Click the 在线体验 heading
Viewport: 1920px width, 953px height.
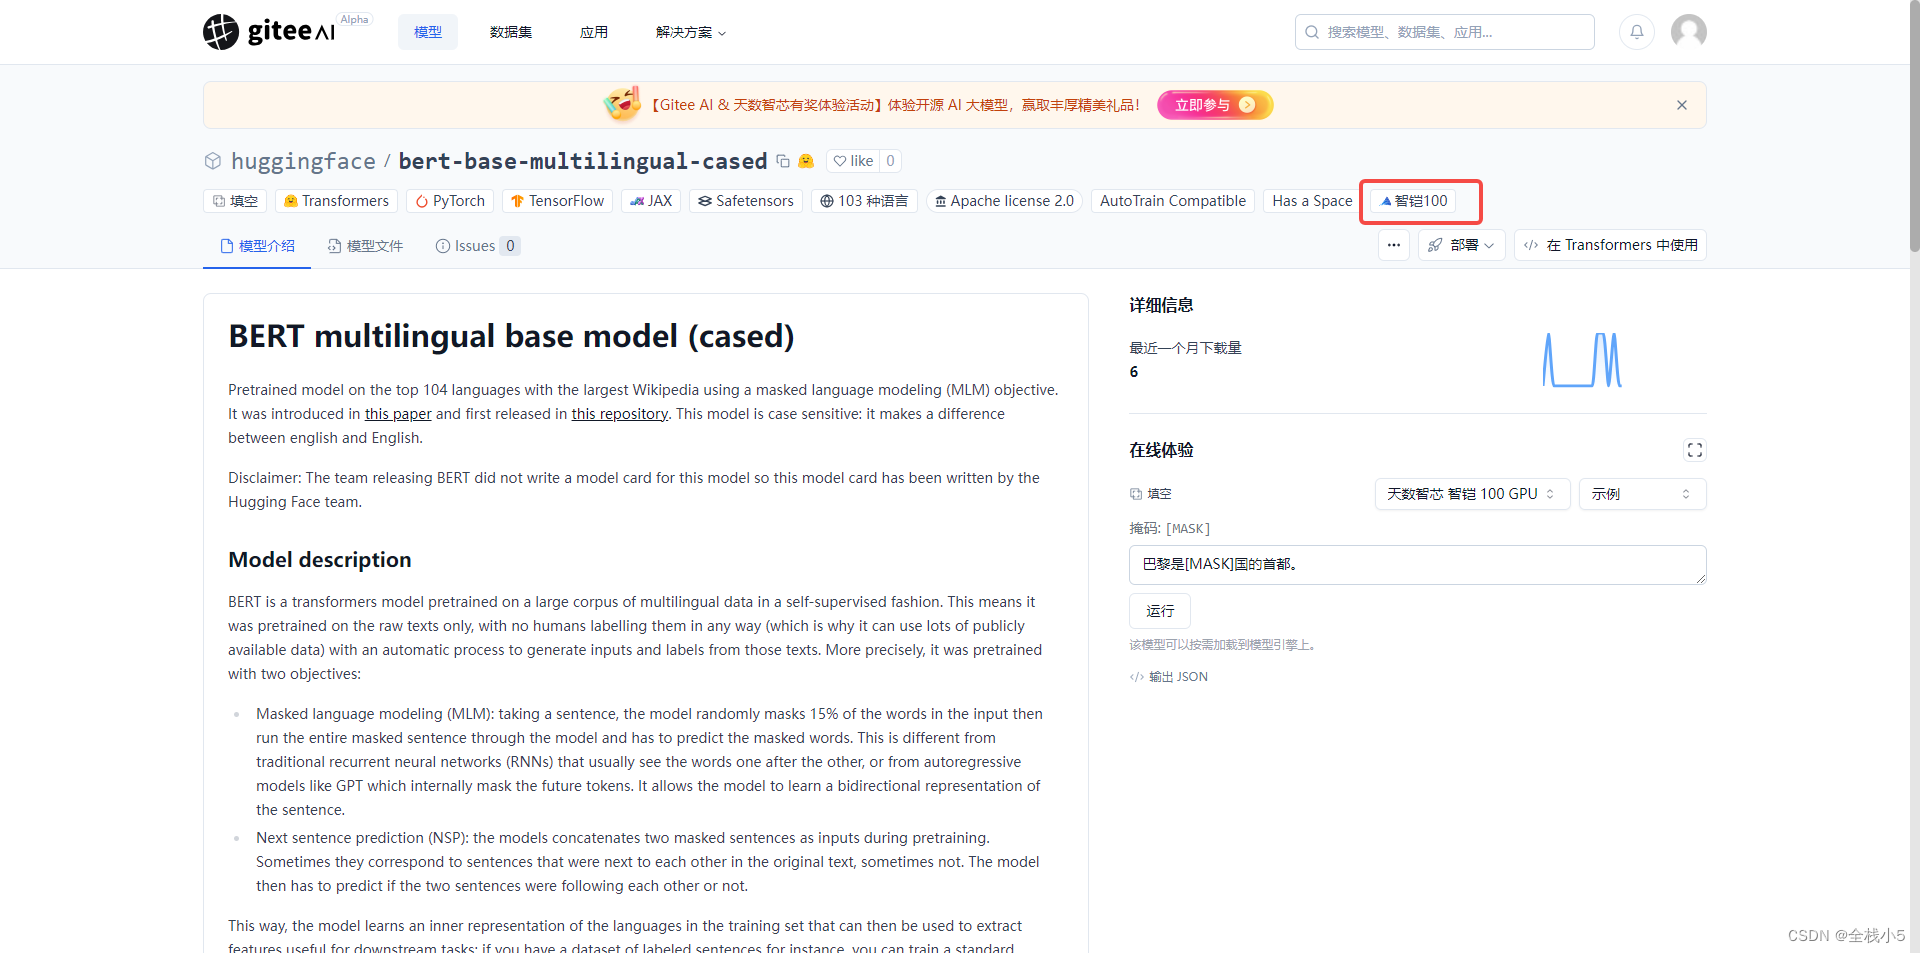click(1161, 450)
